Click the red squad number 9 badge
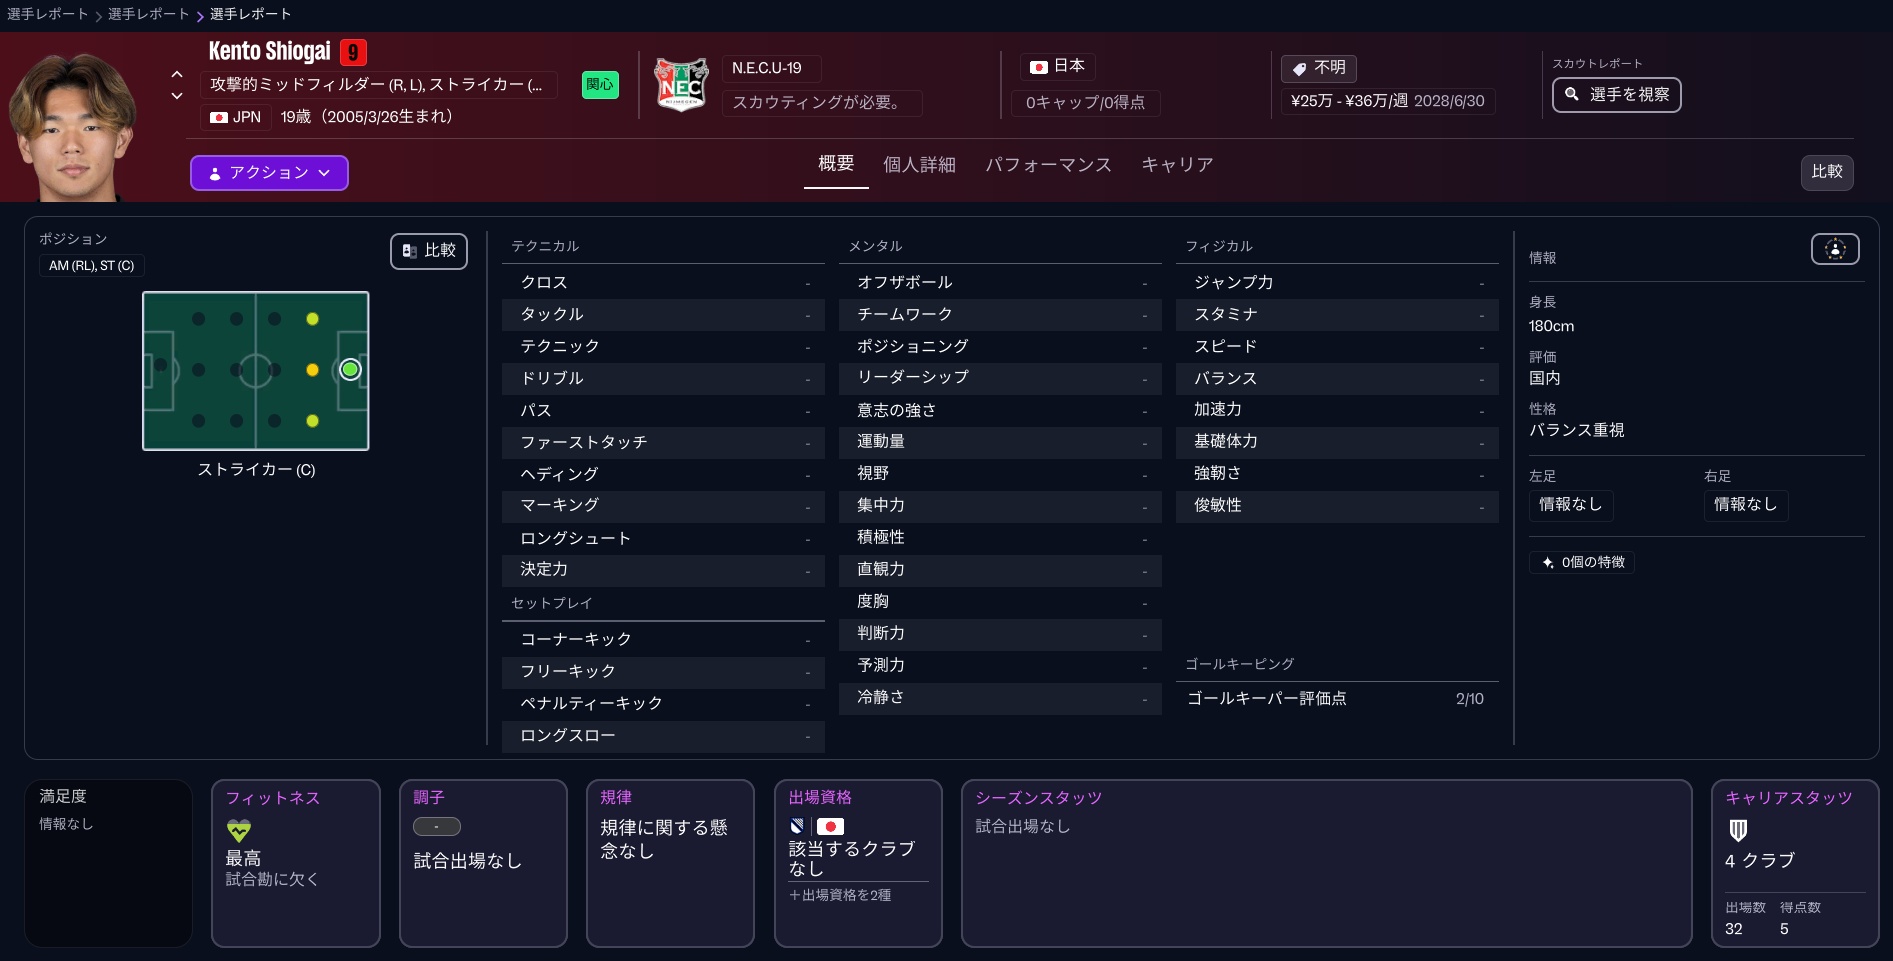Viewport: 1893px width, 961px height. 353,52
